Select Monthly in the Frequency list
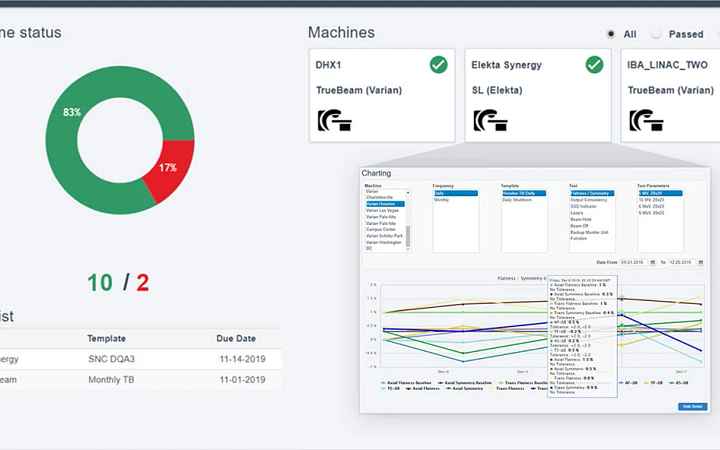This screenshot has width=720, height=450. point(442,200)
